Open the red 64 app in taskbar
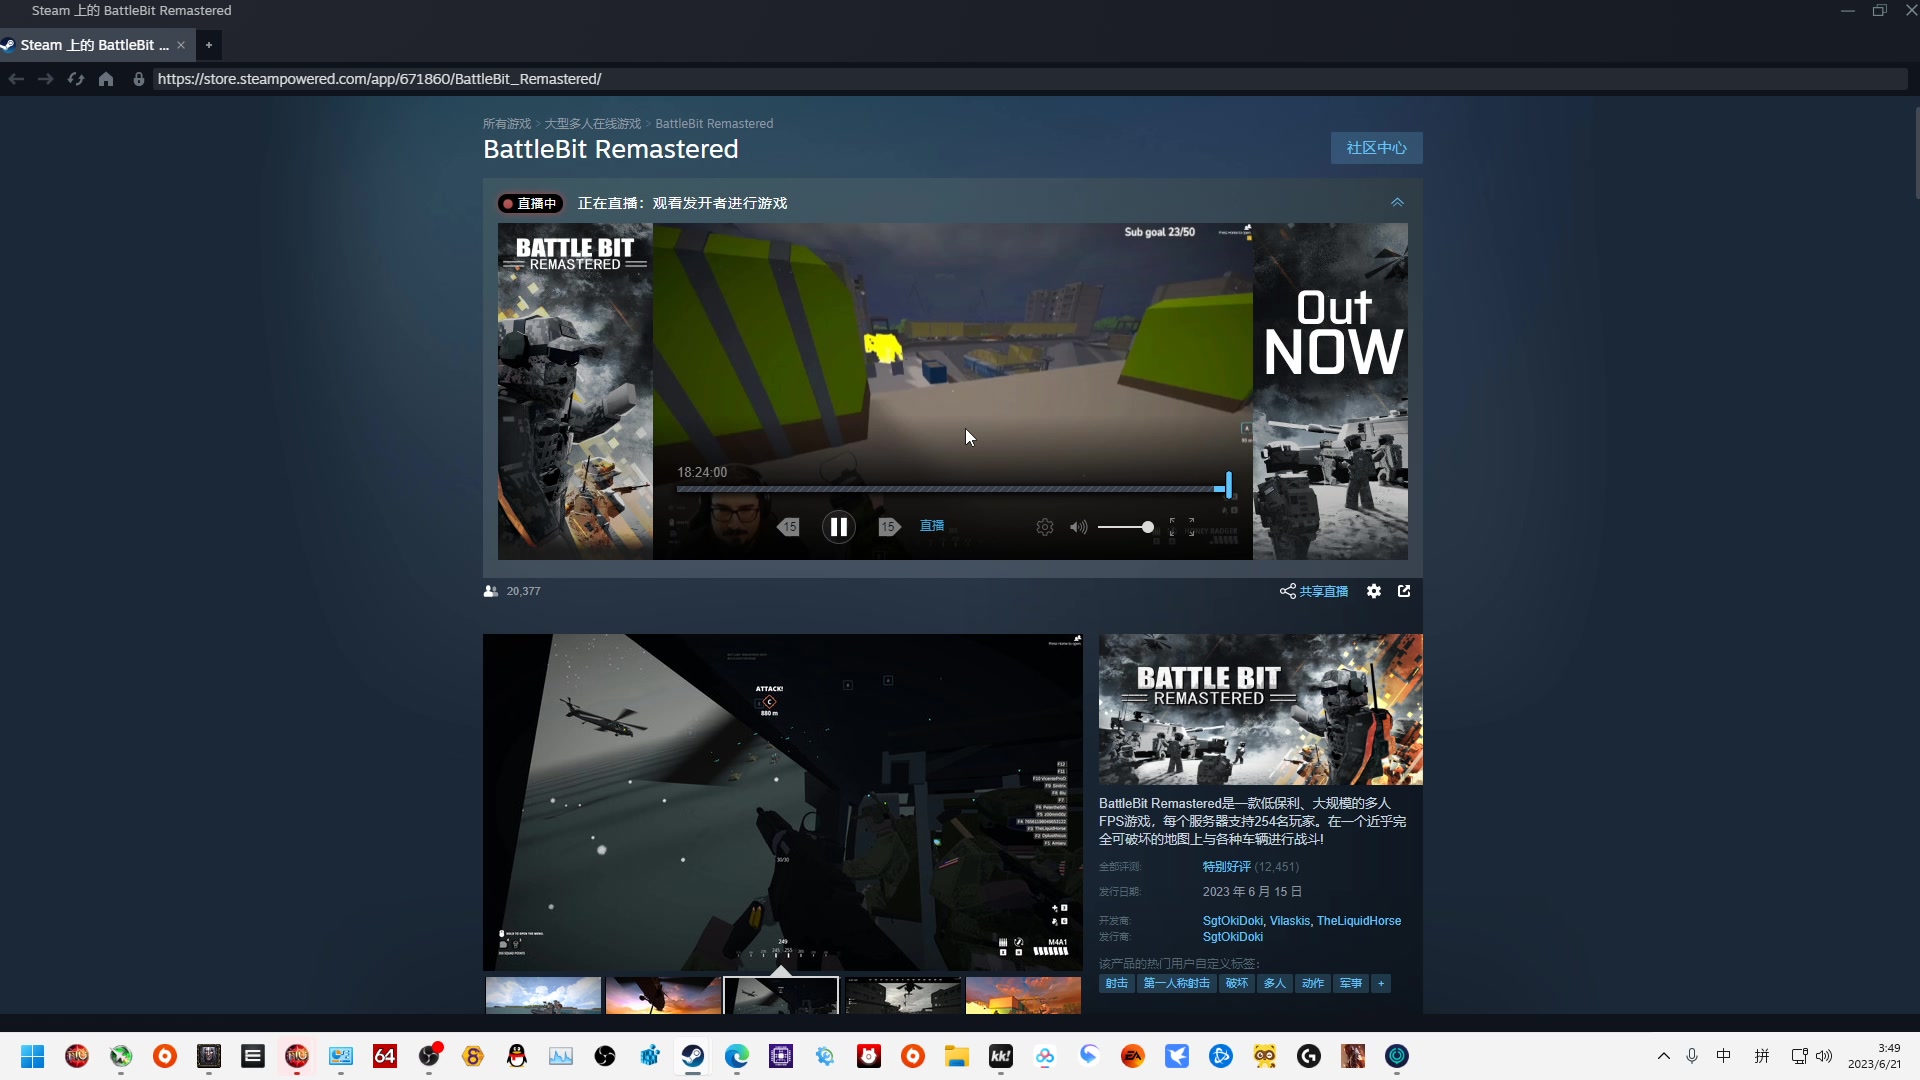Image resolution: width=1920 pixels, height=1080 pixels. [x=385, y=1056]
